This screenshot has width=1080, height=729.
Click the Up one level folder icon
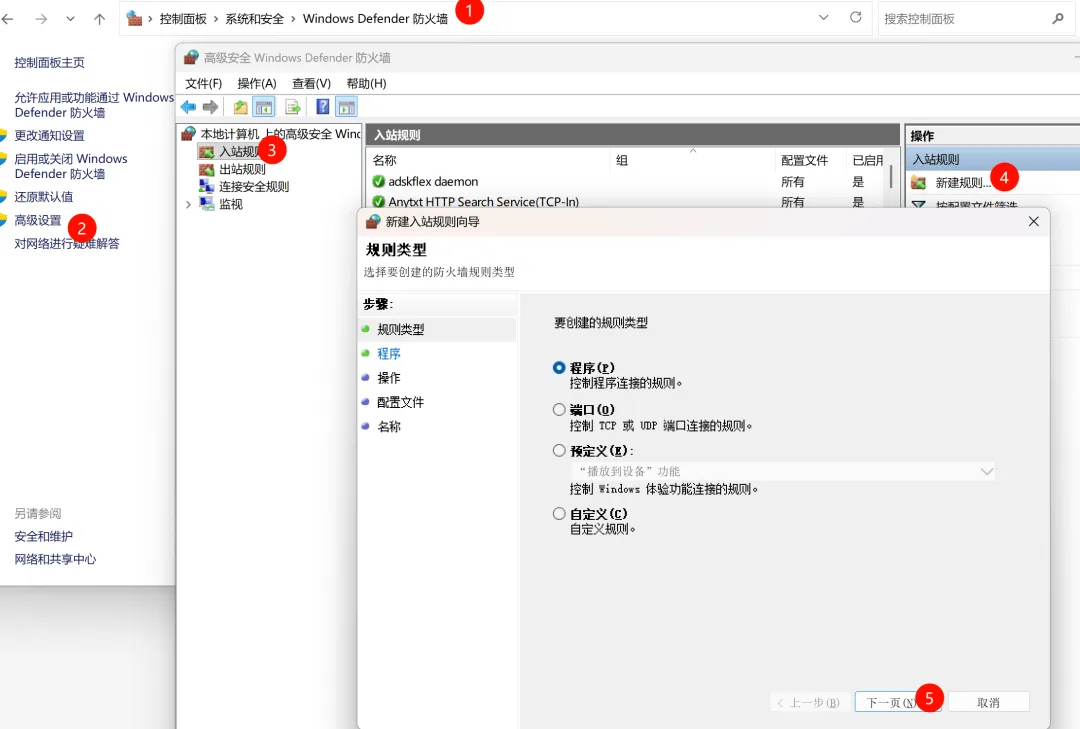pyautogui.click(x=240, y=107)
